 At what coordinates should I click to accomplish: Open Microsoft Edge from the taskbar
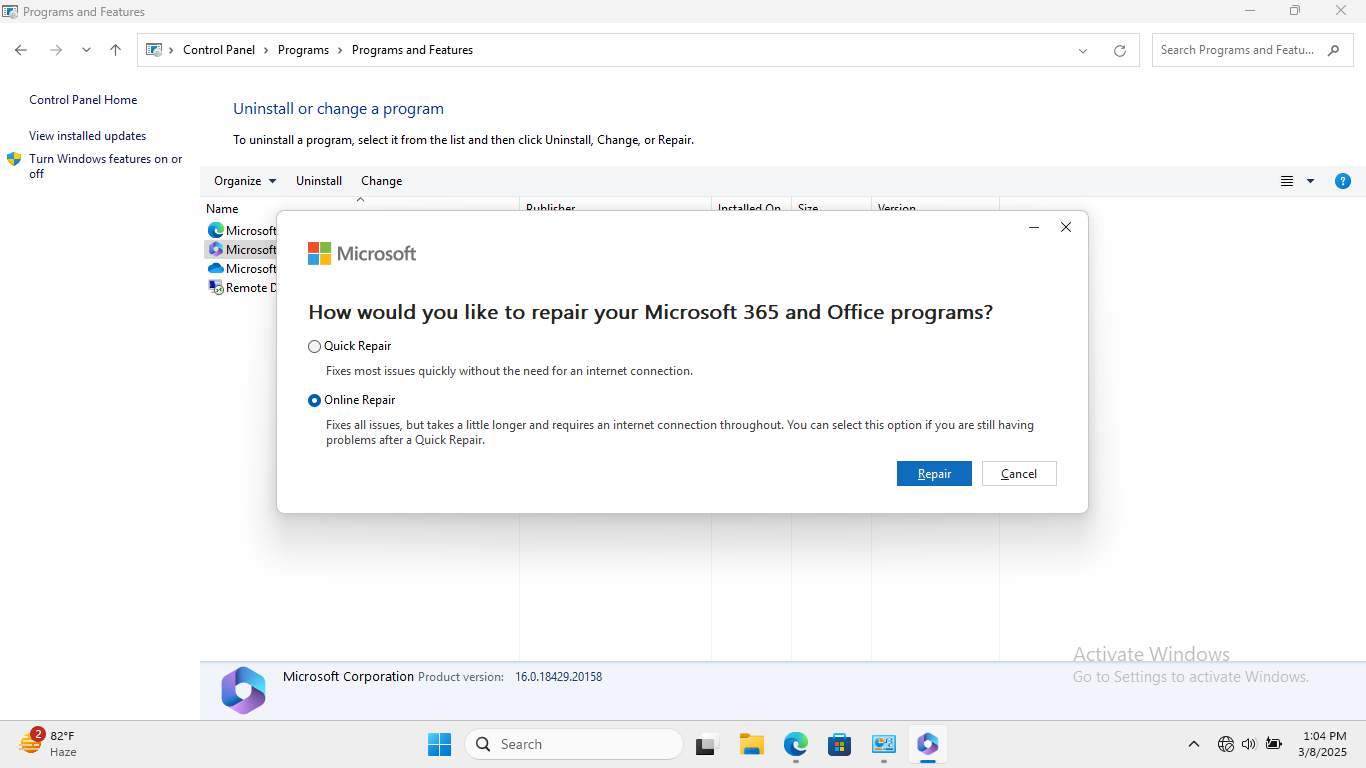coord(796,744)
